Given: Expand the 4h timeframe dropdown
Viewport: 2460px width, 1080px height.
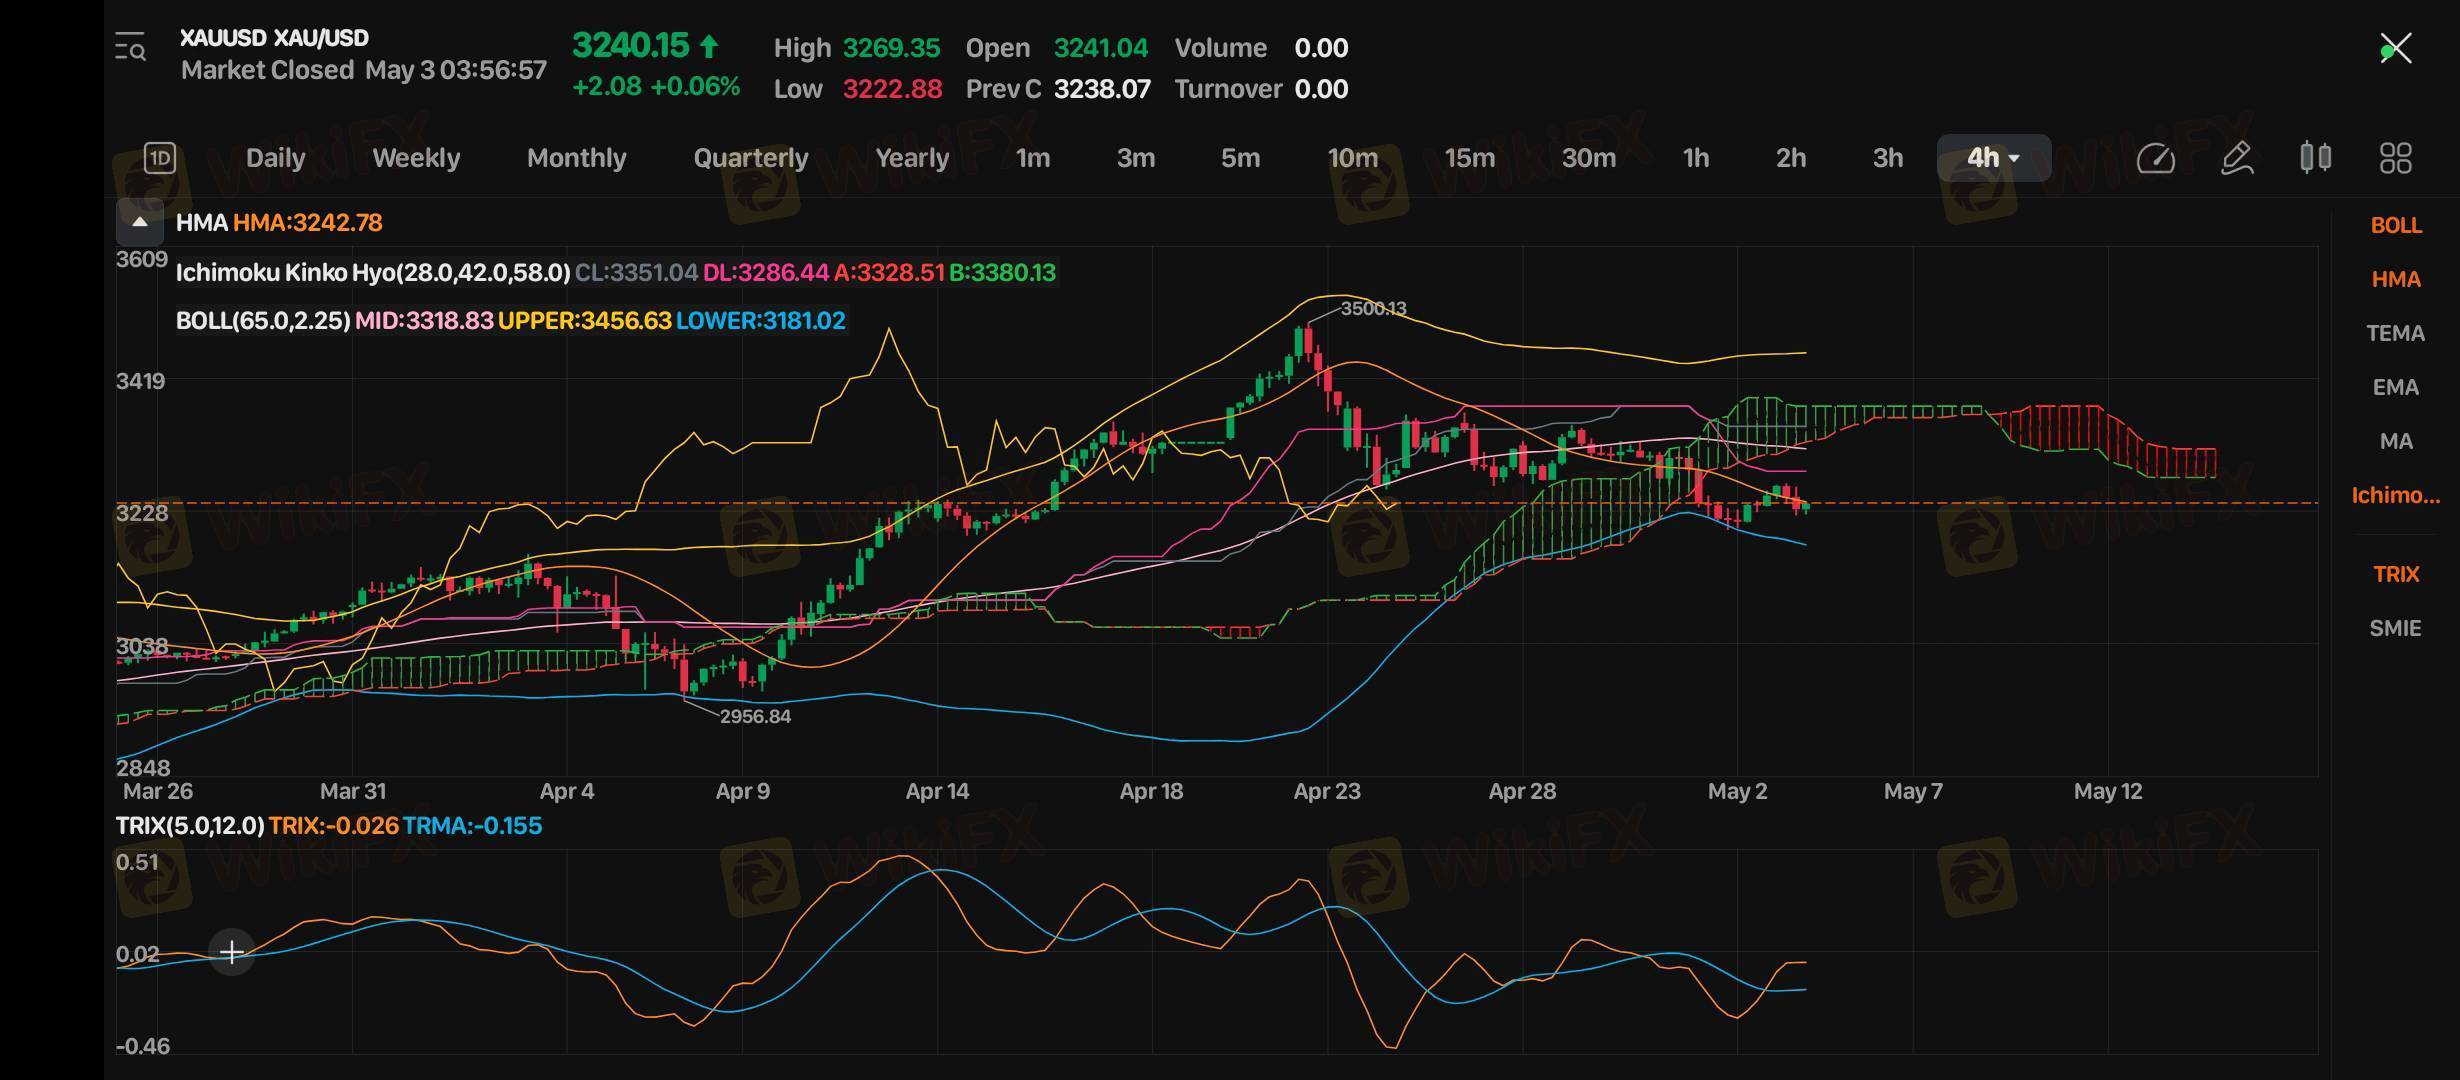Looking at the screenshot, I should [x=1993, y=158].
